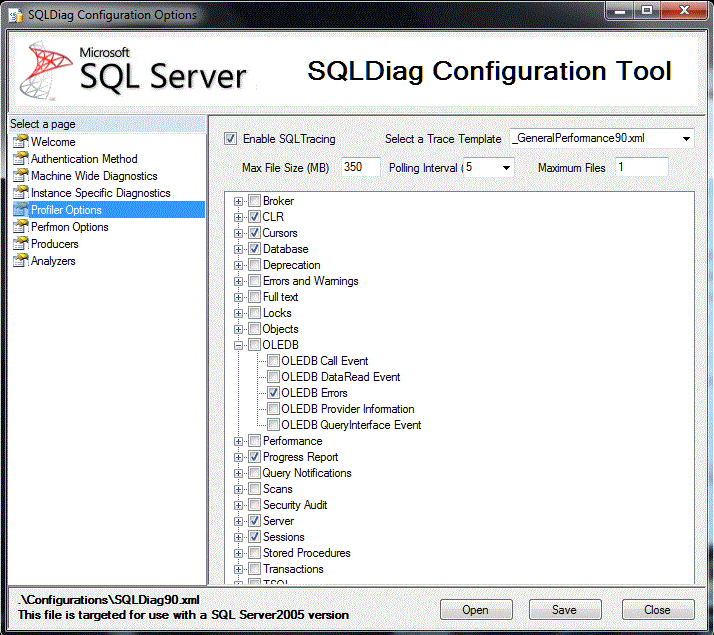This screenshot has height=635, width=714.
Task: Check OLEDB QueryInterface Event checkbox
Action: pos(273,425)
